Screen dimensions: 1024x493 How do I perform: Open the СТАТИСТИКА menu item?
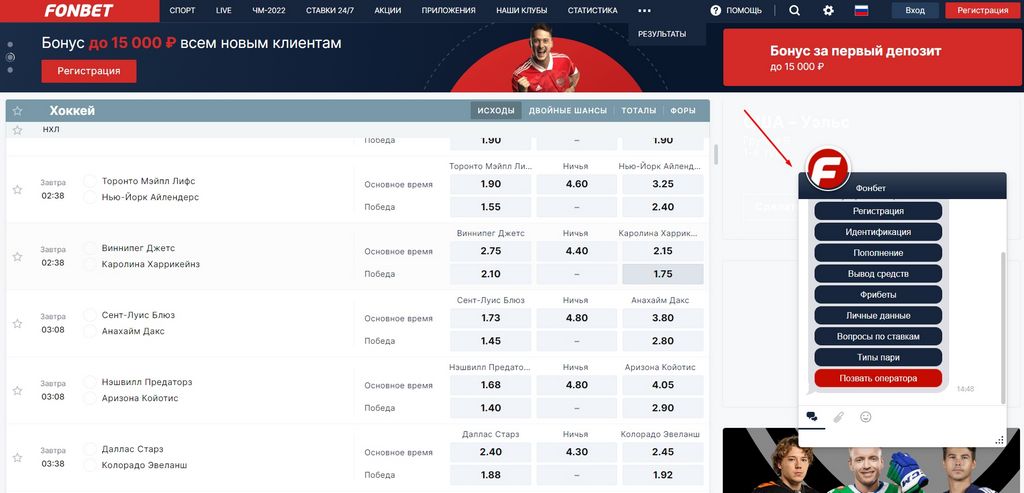[x=592, y=10]
